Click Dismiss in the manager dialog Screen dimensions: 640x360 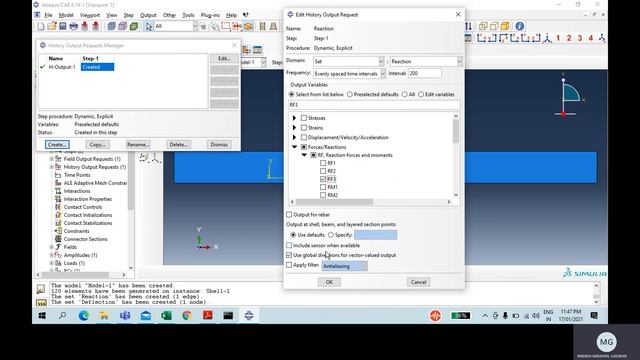219,144
